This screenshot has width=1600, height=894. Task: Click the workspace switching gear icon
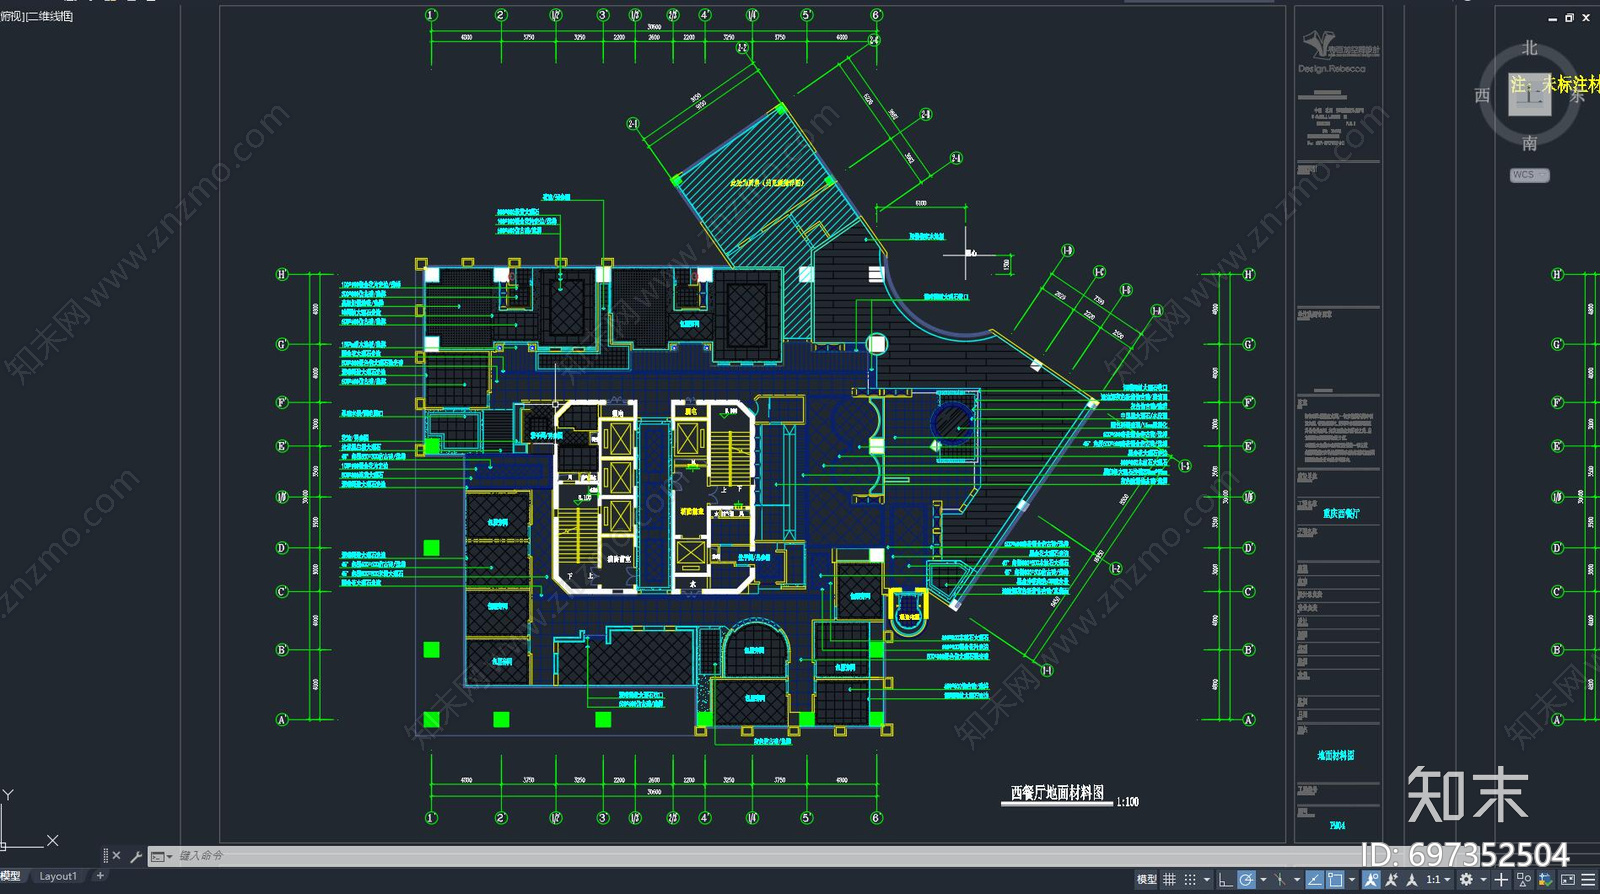coord(1466,880)
